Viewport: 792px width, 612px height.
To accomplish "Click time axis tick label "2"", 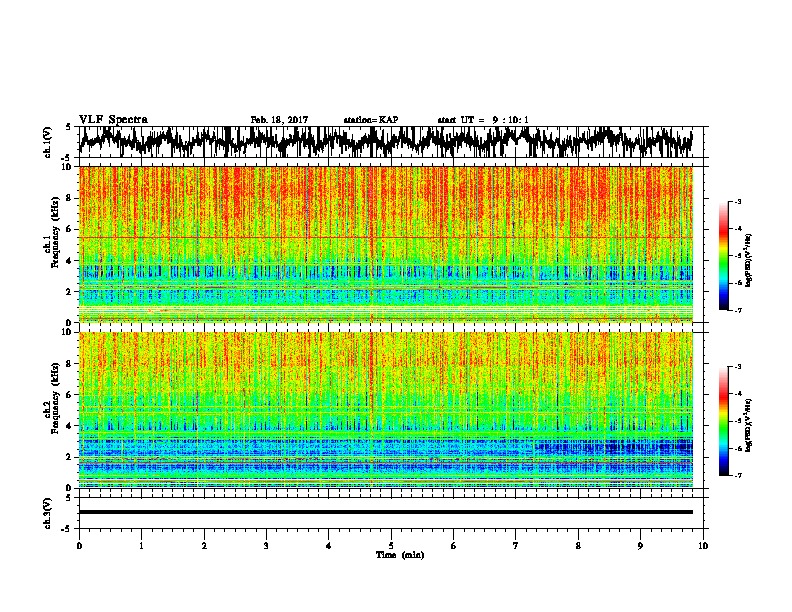I will pos(204,546).
